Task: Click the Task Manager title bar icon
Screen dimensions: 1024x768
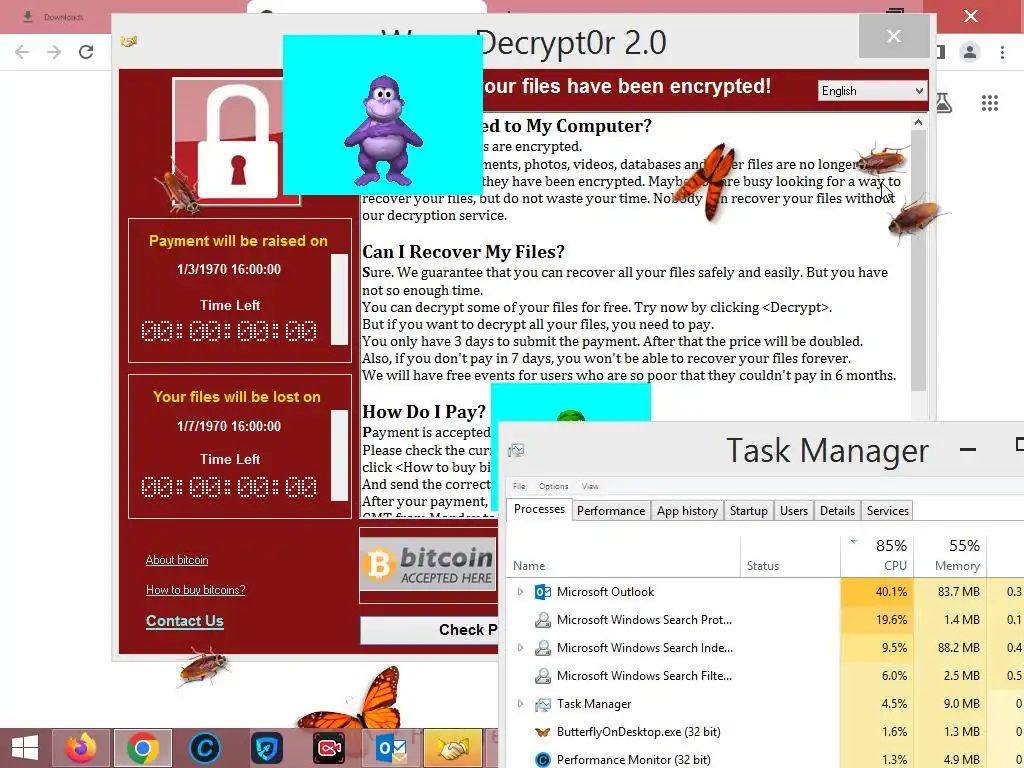Action: tap(517, 450)
